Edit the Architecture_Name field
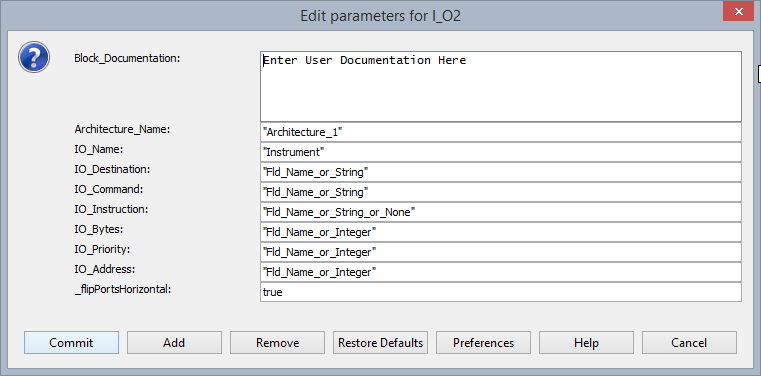The image size is (761, 376). [501, 132]
